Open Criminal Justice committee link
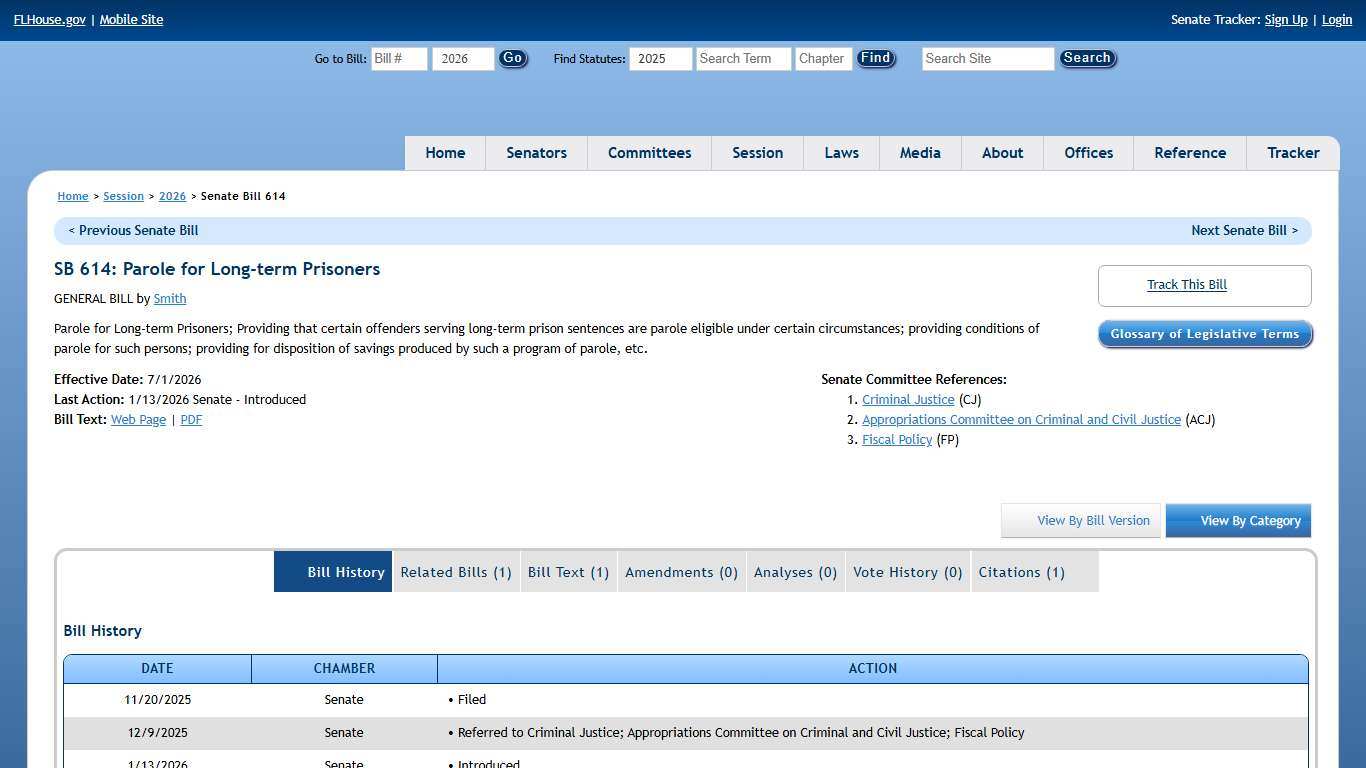Image resolution: width=1366 pixels, height=768 pixels. pos(908,400)
